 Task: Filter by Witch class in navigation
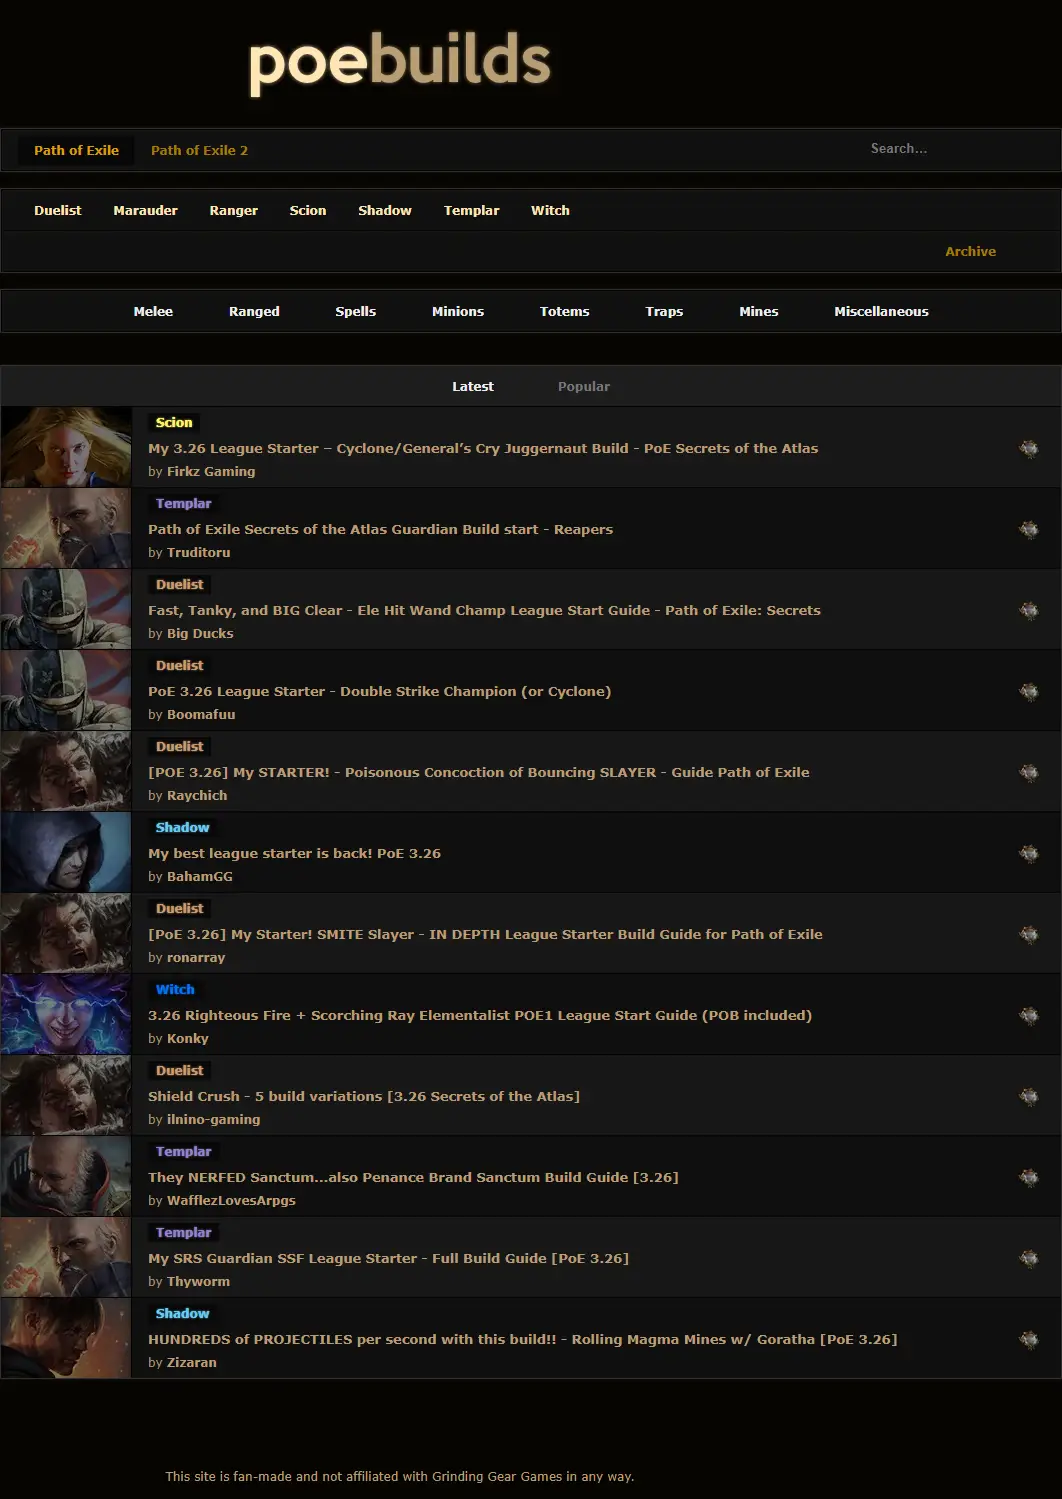(x=550, y=210)
